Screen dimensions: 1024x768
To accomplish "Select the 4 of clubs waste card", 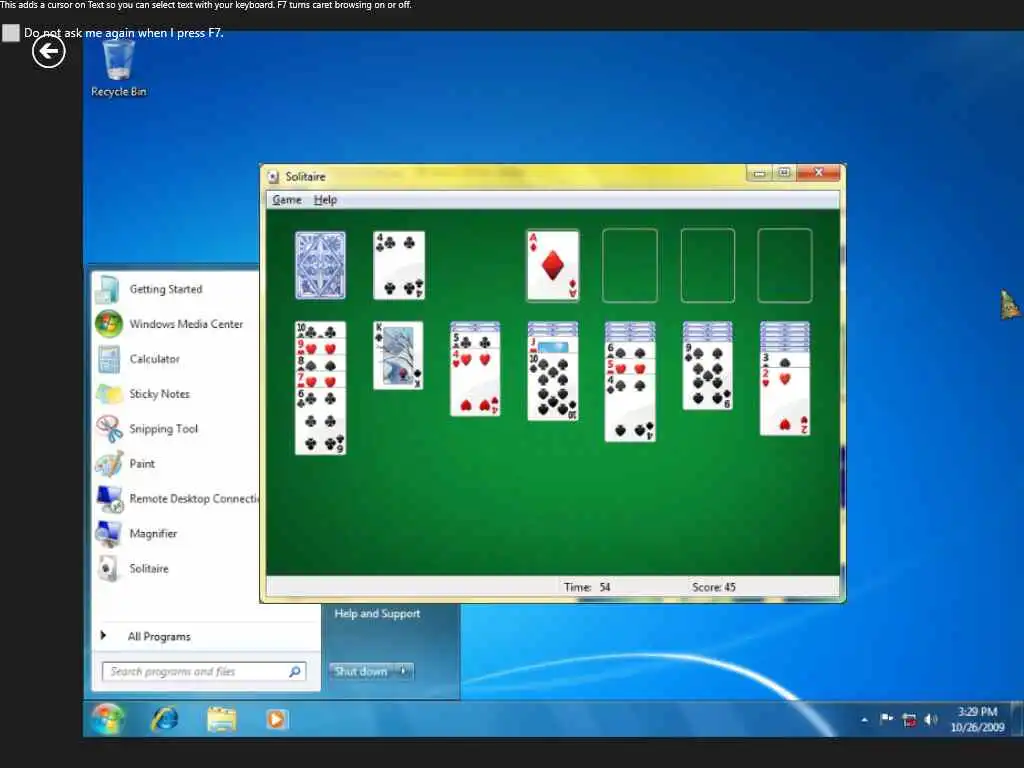I will pos(399,265).
